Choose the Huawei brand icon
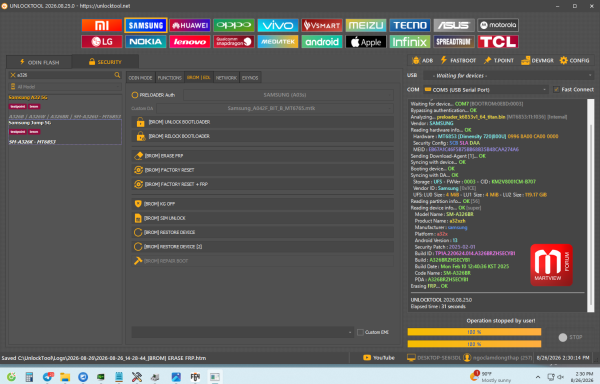The width and height of the screenshot is (600, 384). point(190,26)
